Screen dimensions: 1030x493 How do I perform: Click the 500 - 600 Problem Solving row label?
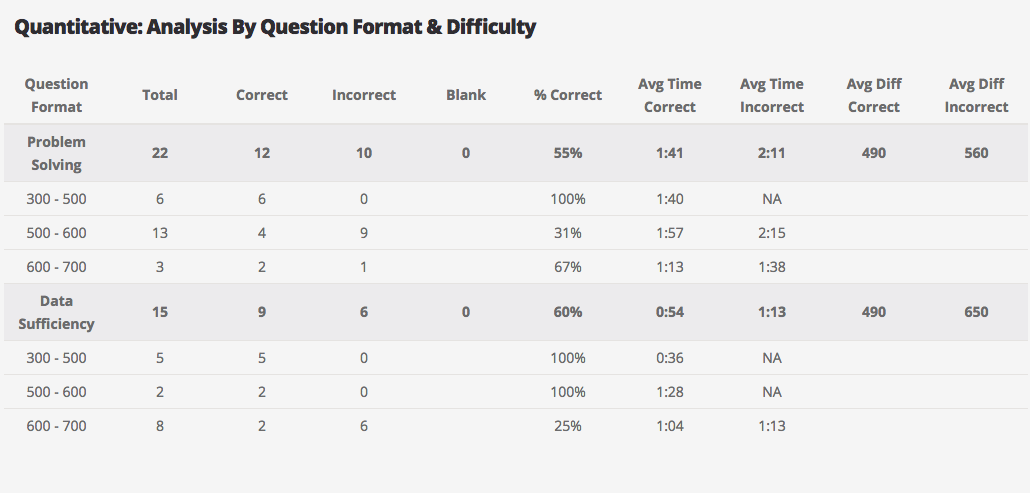[x=56, y=233]
